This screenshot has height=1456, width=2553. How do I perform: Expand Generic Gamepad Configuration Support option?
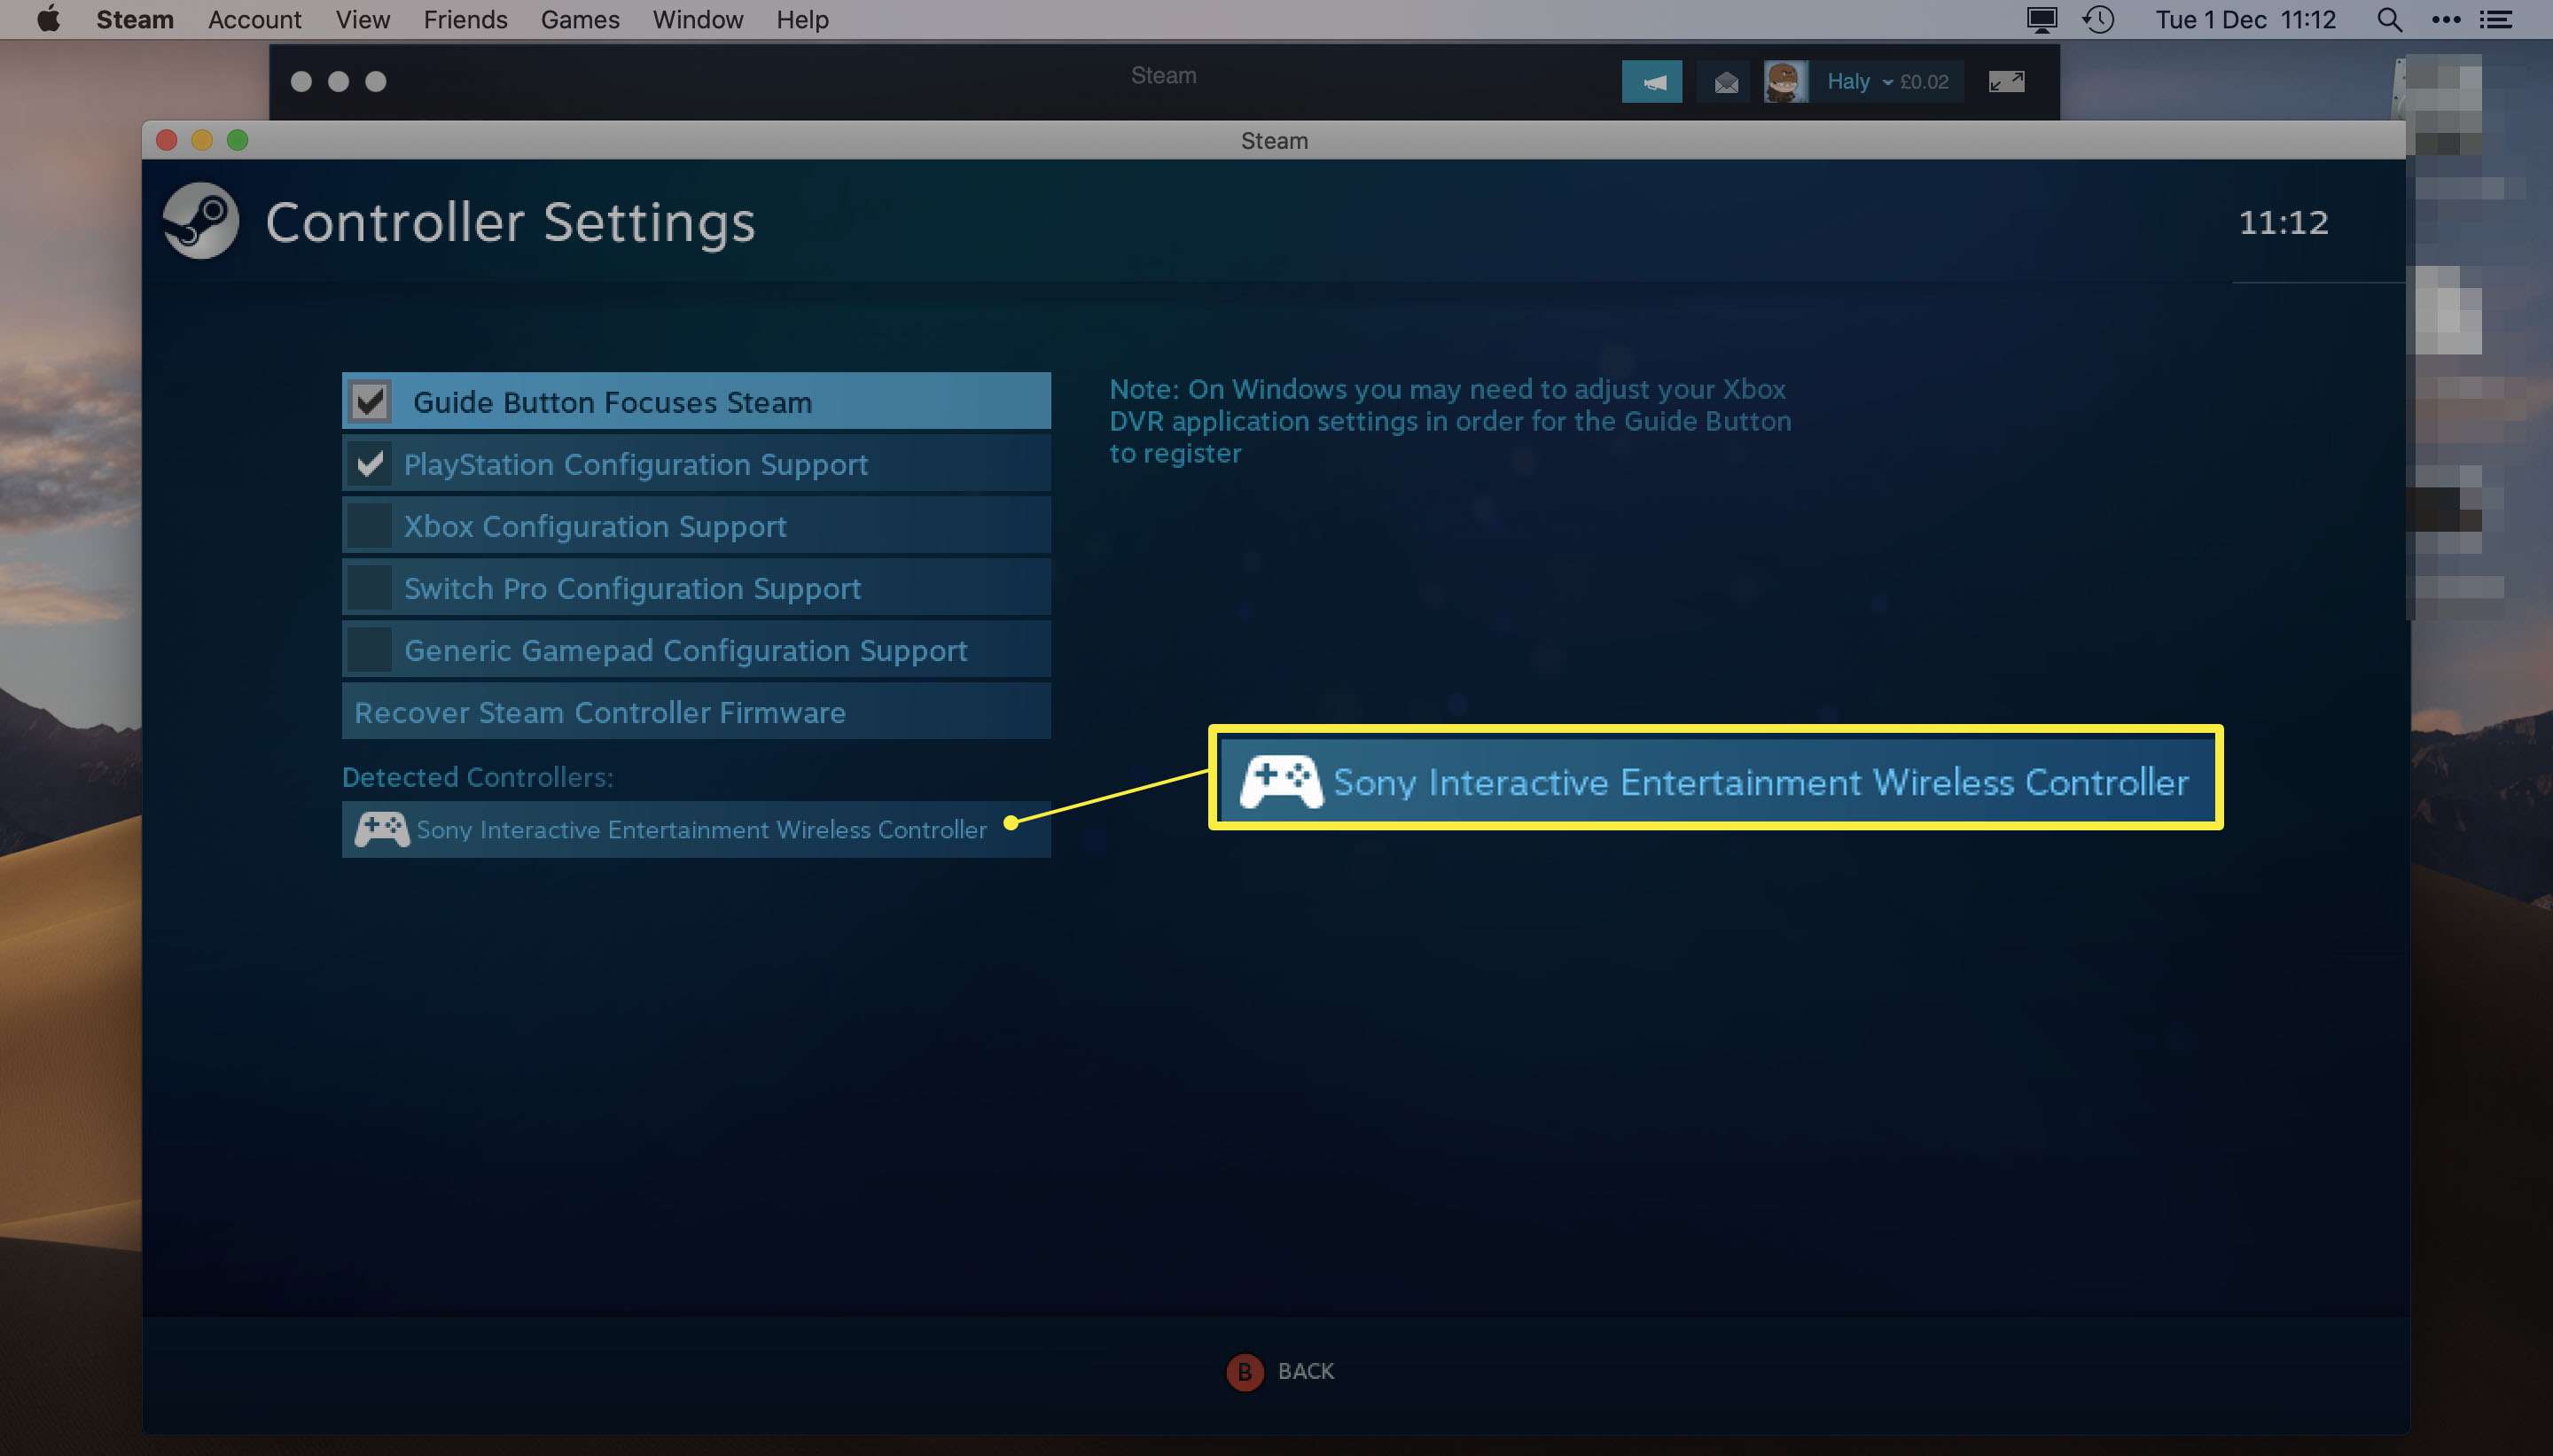tap(694, 650)
